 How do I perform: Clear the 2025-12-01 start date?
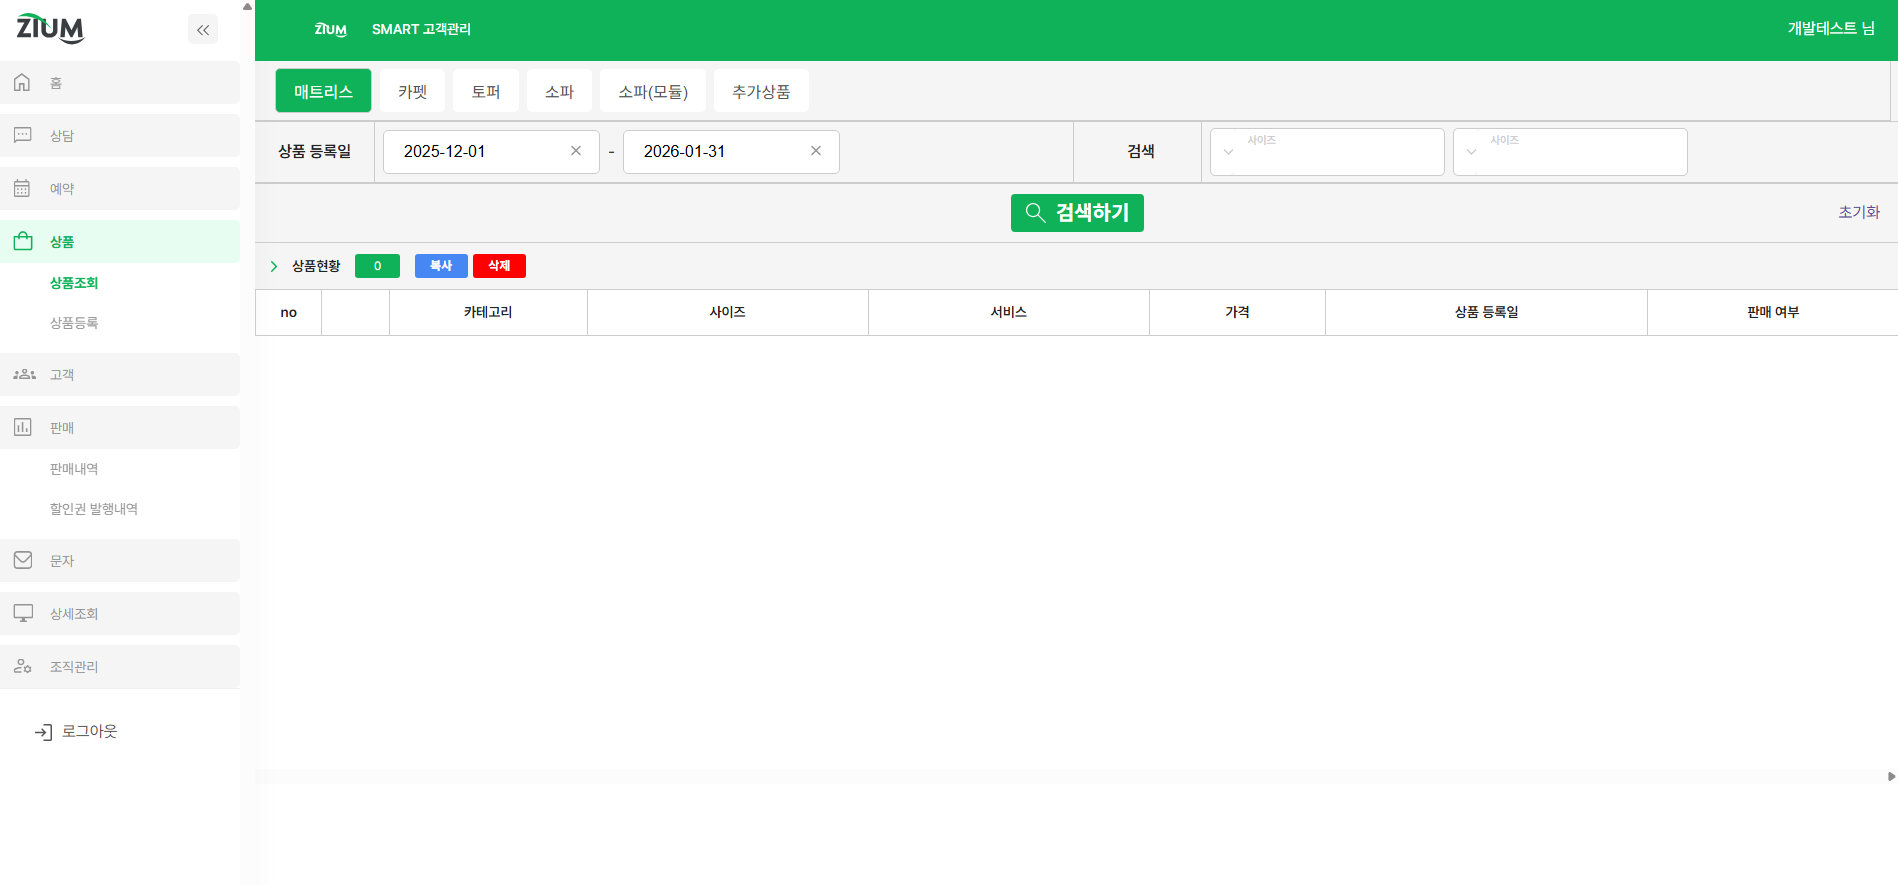(x=576, y=151)
